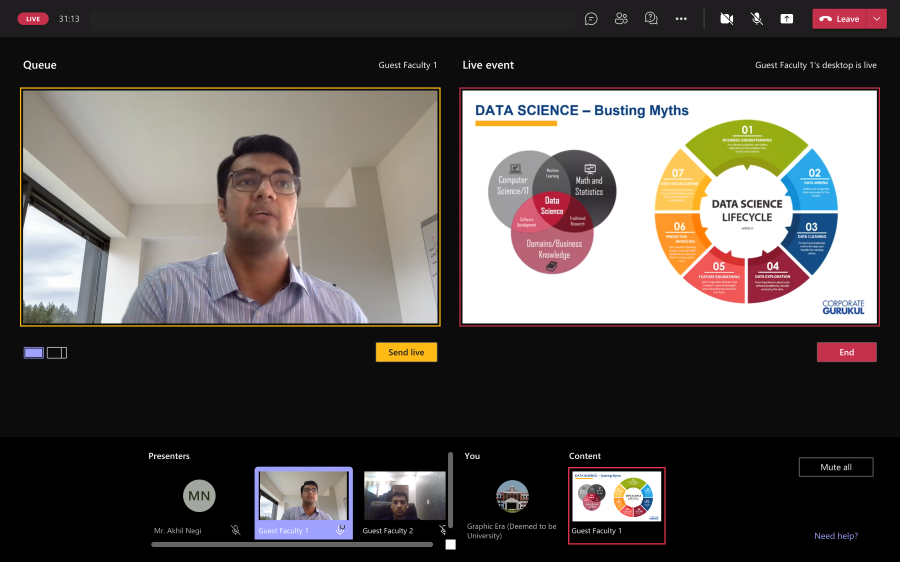This screenshot has width=900, height=562.
Task: Click the presenters vertical scrollbar
Action: pos(451,491)
